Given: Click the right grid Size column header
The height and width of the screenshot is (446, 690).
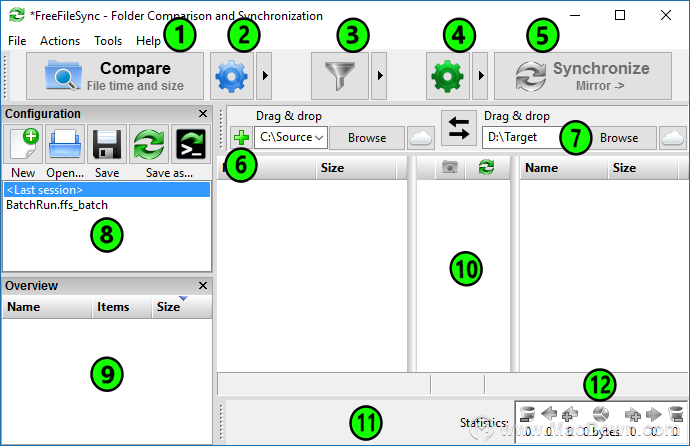Looking at the screenshot, I should 643,168.
